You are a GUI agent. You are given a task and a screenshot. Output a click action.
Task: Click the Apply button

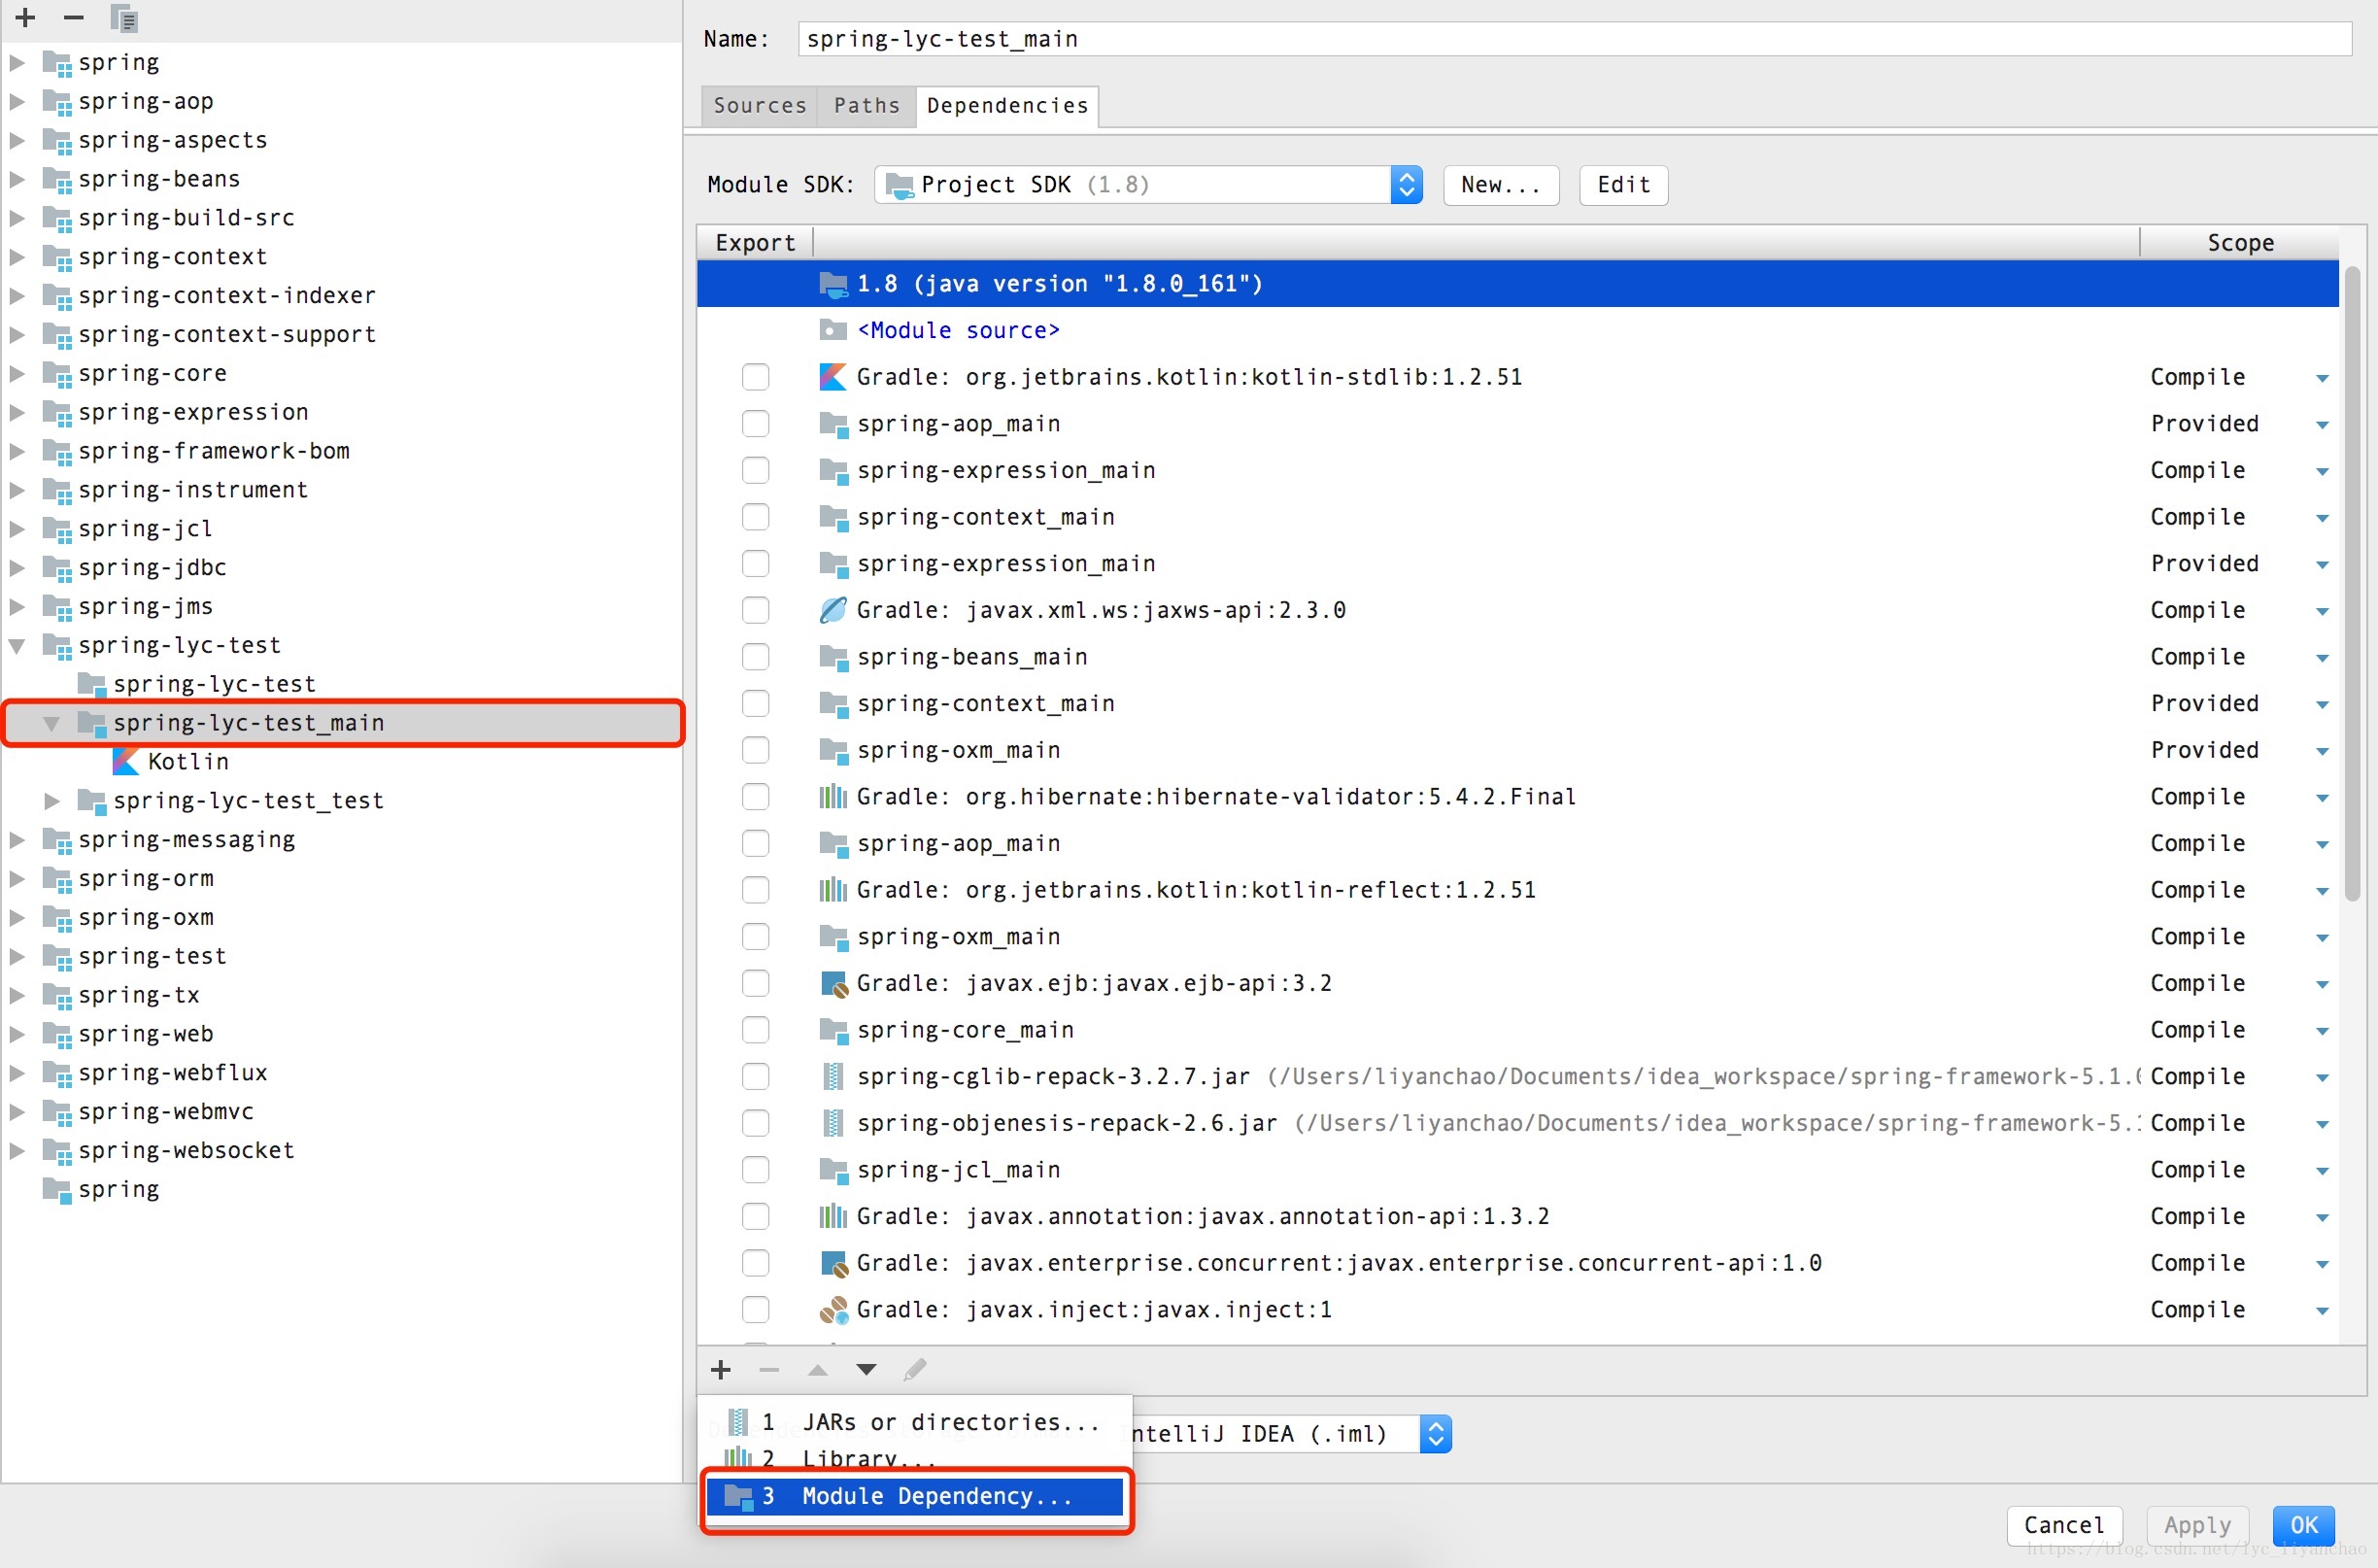2197,1526
